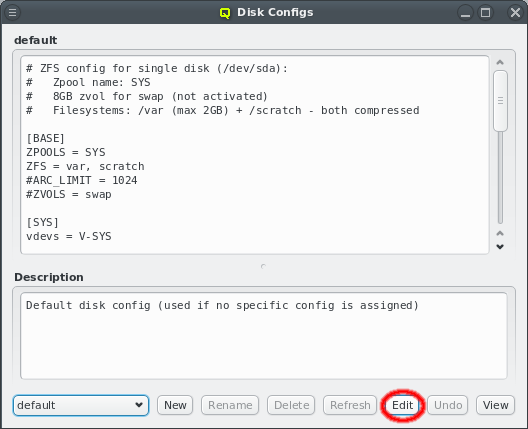Close the Disk Configs window
Image resolution: width=528 pixels, height=429 pixels.
pyautogui.click(x=515, y=13)
